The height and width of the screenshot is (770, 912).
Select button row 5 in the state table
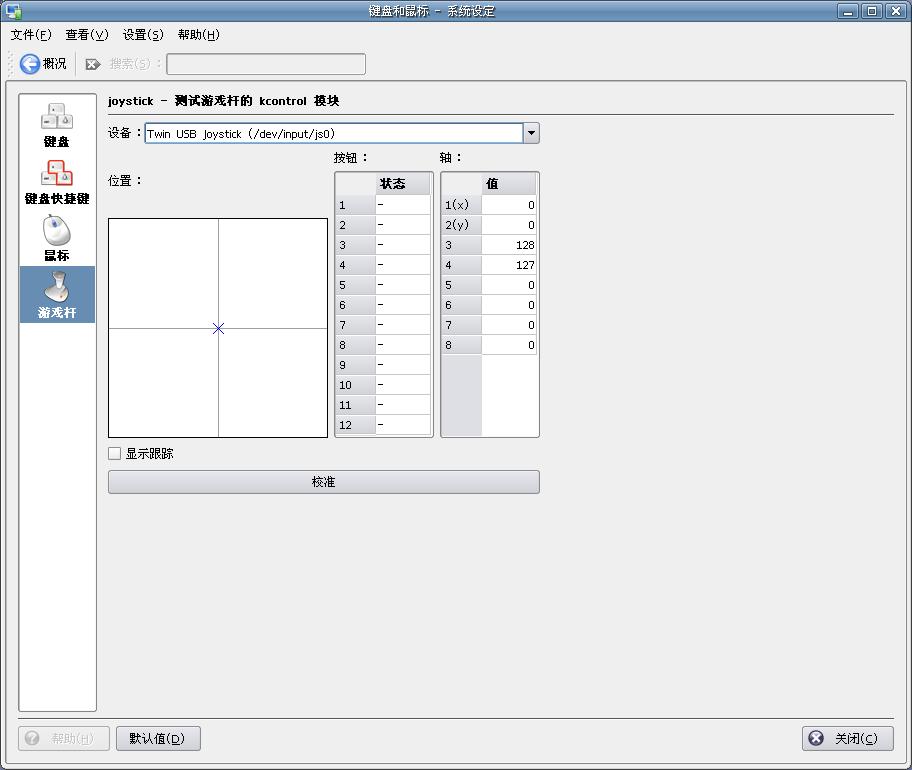coord(383,285)
